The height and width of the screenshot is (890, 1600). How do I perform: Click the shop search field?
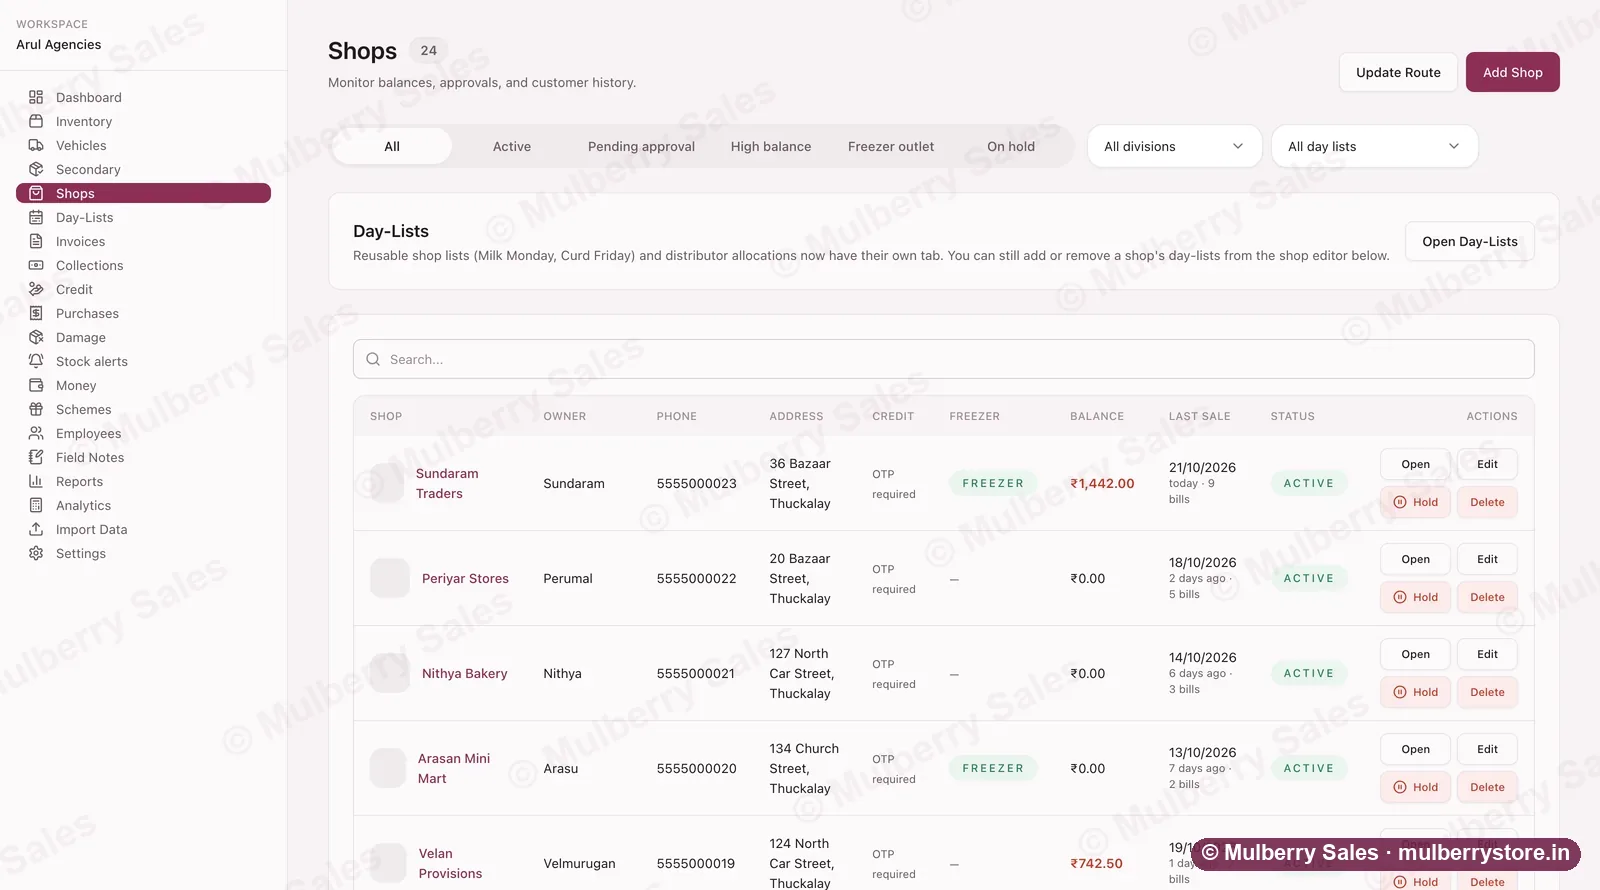(x=943, y=359)
